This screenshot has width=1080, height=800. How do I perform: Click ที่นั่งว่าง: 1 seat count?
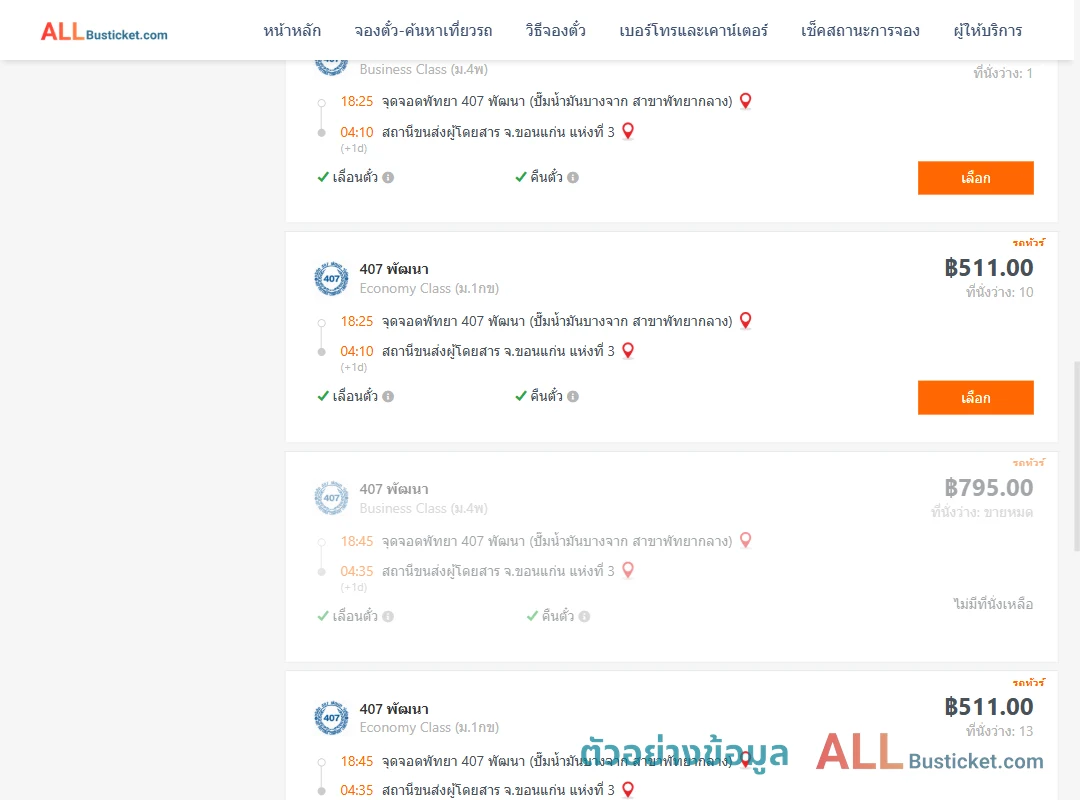(1002, 73)
